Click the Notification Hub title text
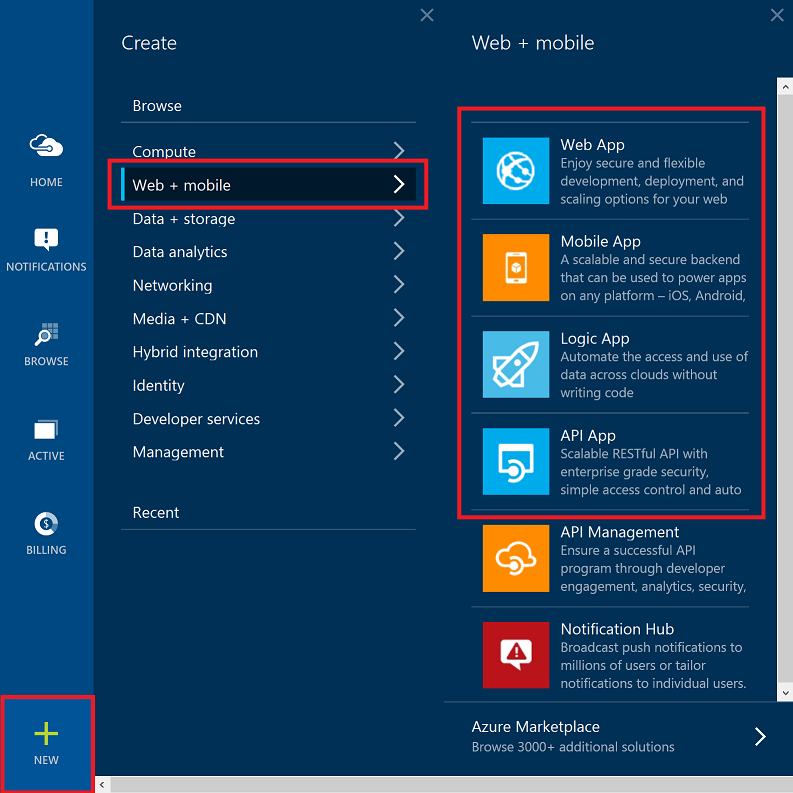 pyautogui.click(x=617, y=629)
